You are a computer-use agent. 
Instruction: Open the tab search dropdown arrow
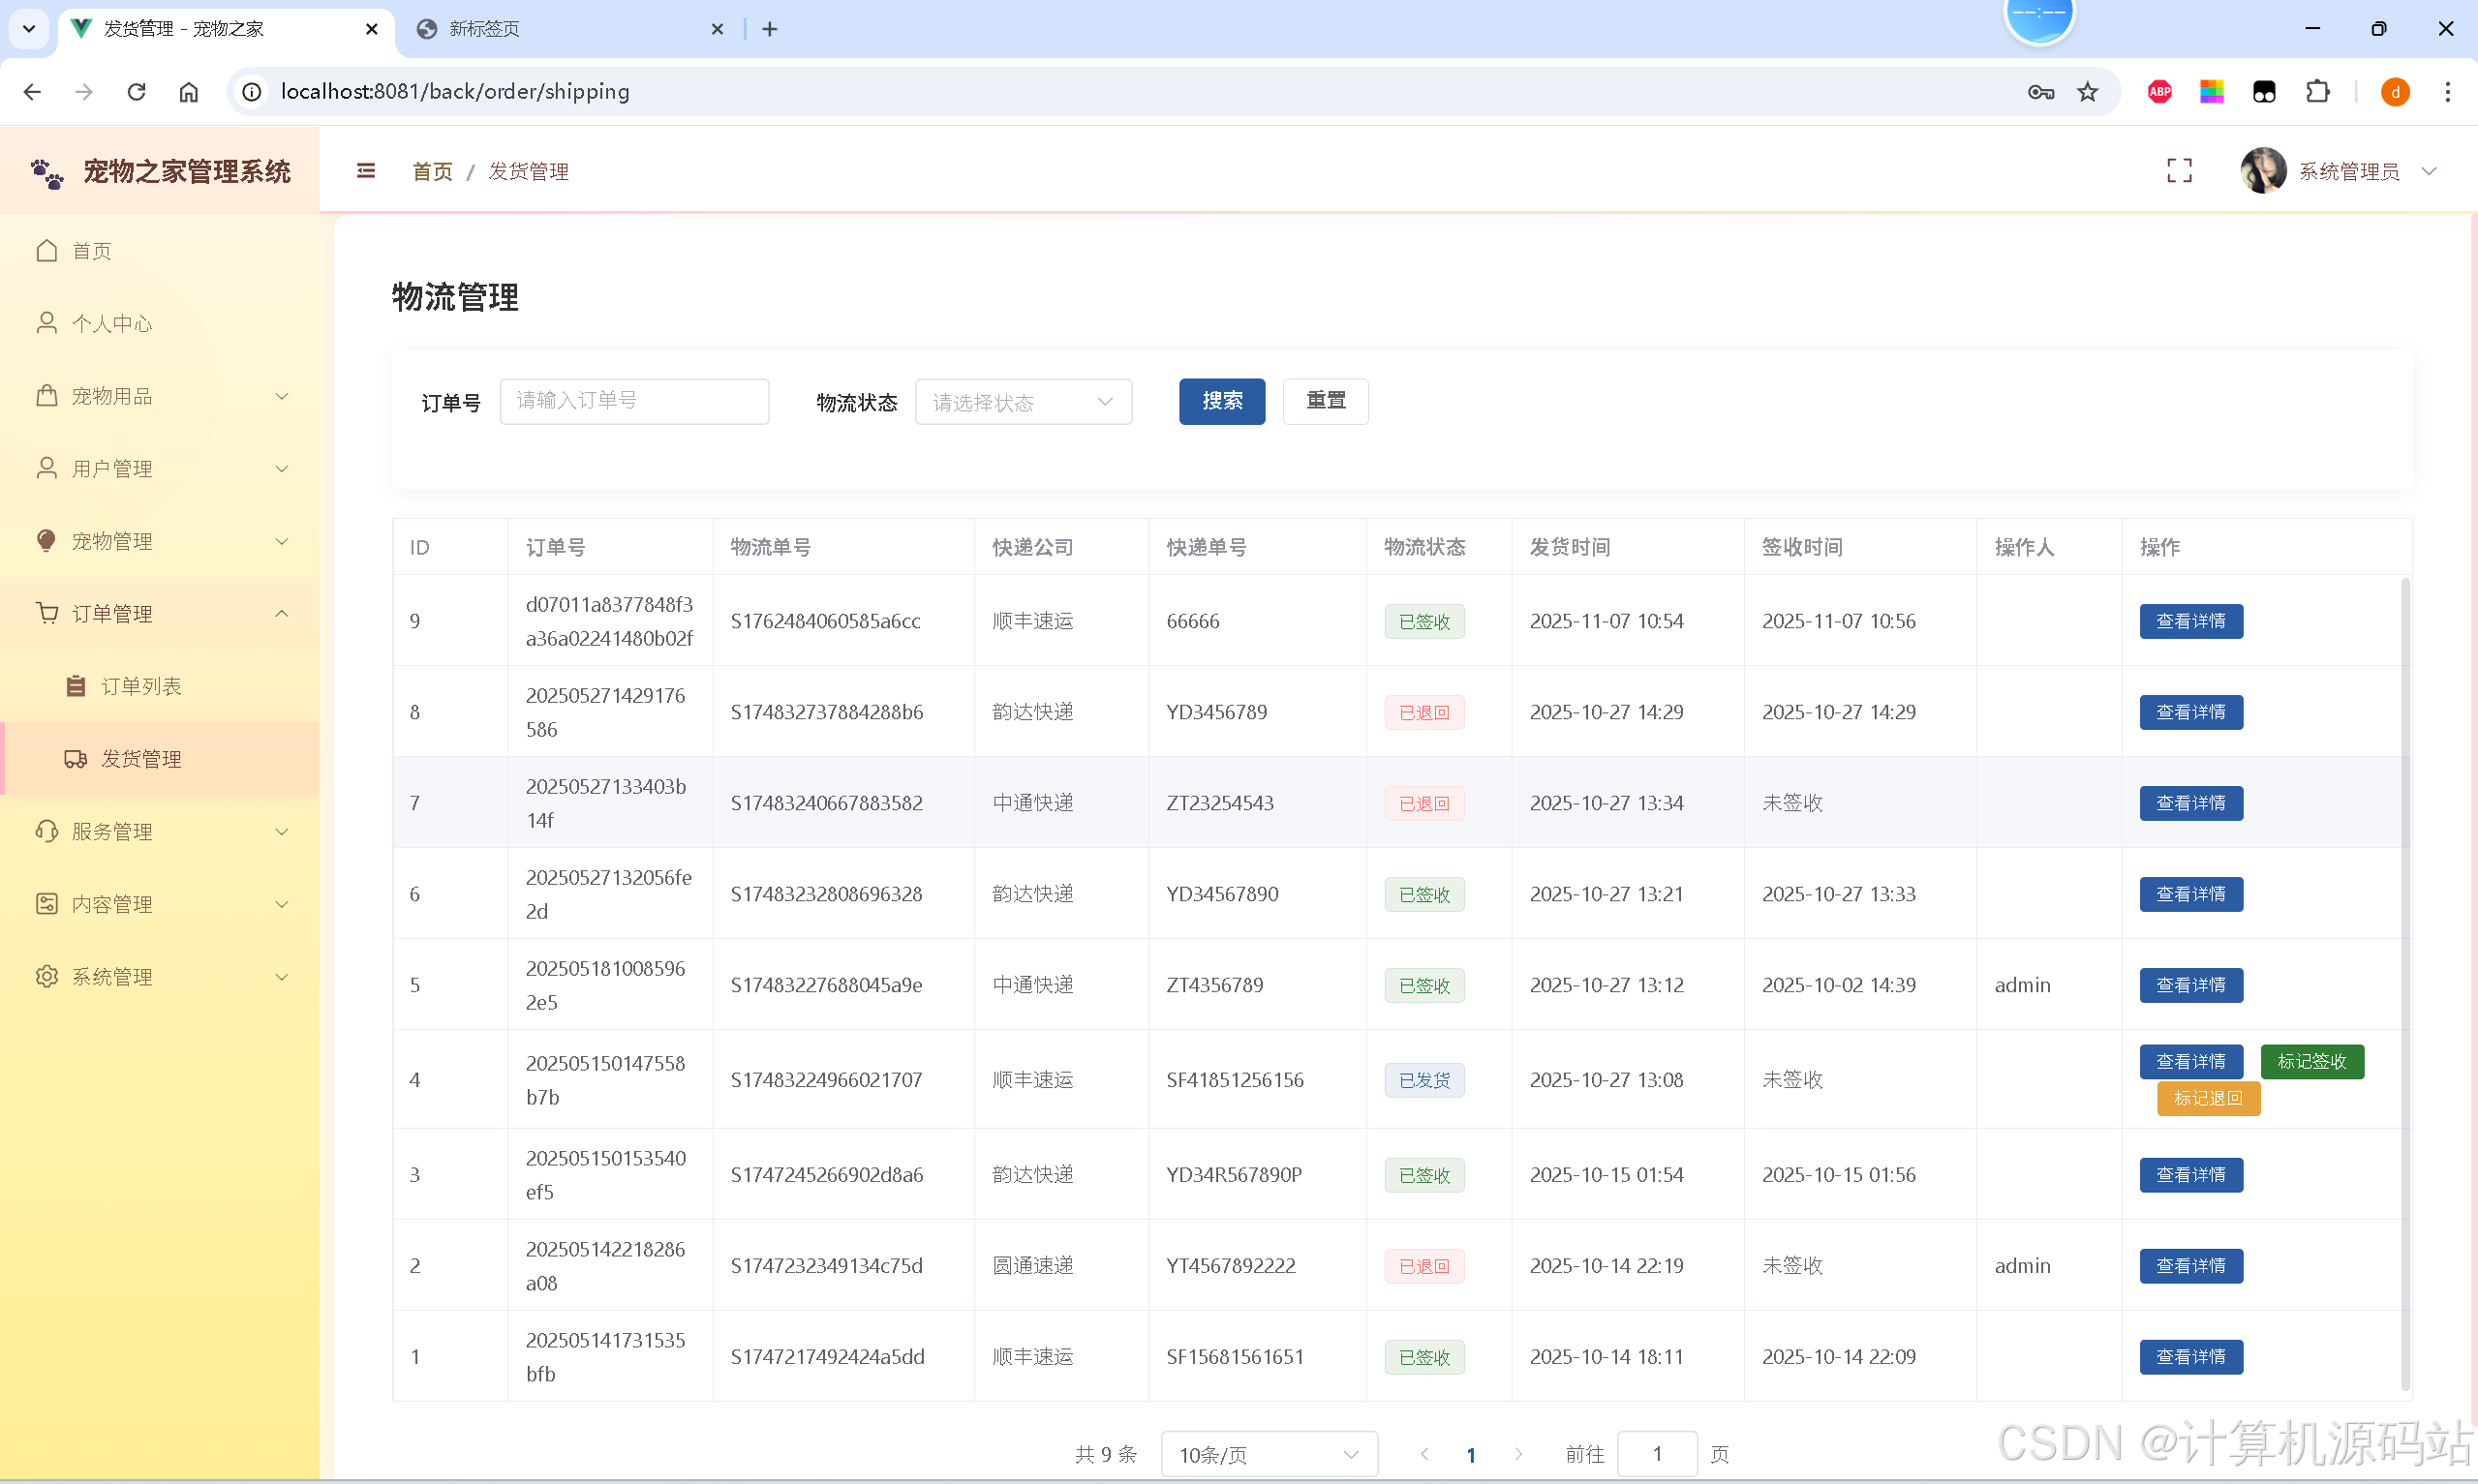coord(29,29)
